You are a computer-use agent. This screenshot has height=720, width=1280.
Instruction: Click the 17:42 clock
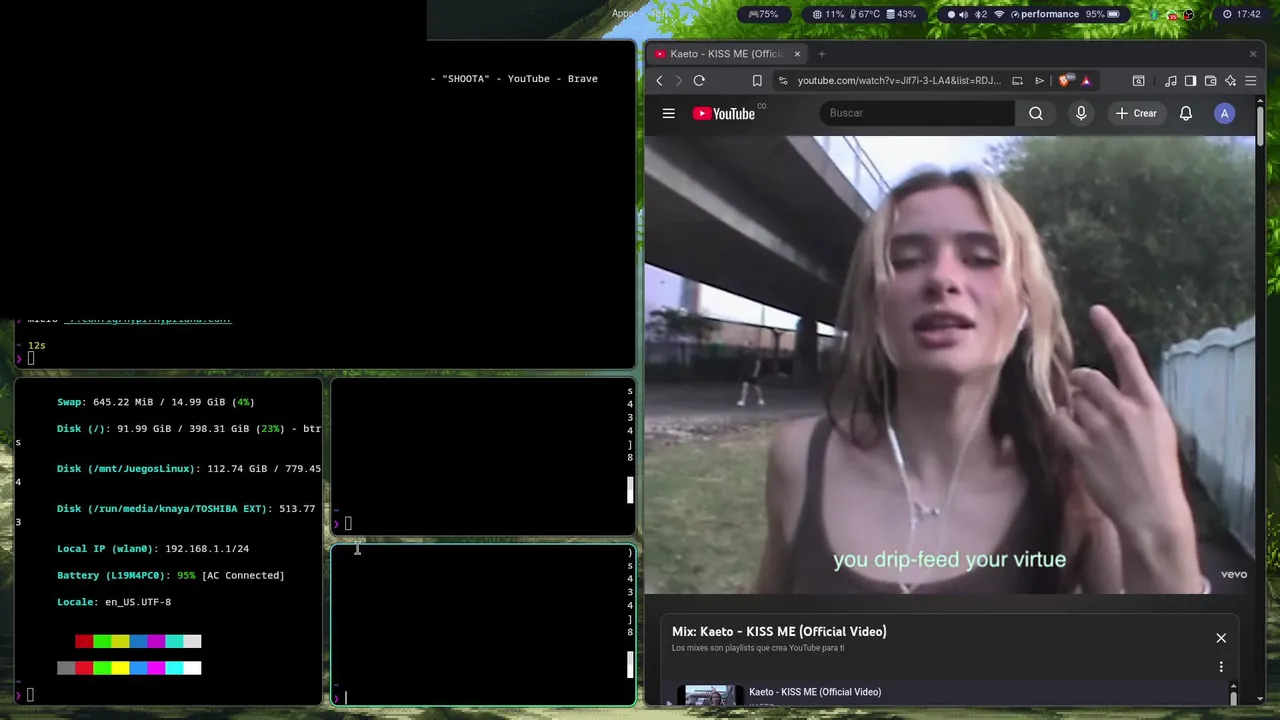click(1241, 14)
